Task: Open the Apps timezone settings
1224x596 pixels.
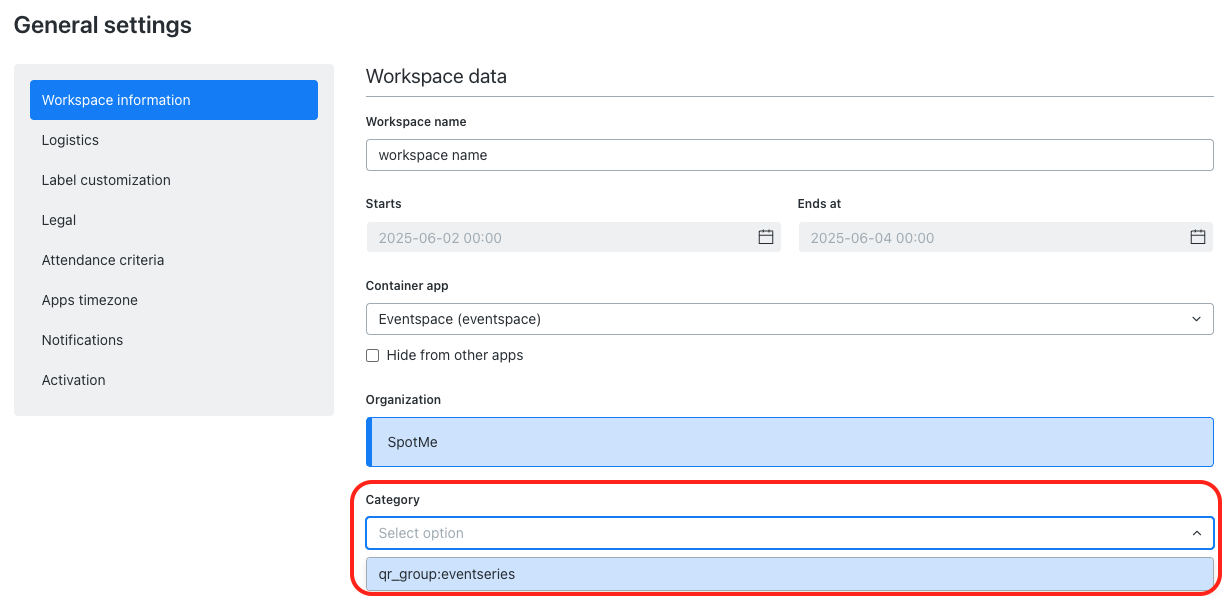Action: (x=90, y=300)
